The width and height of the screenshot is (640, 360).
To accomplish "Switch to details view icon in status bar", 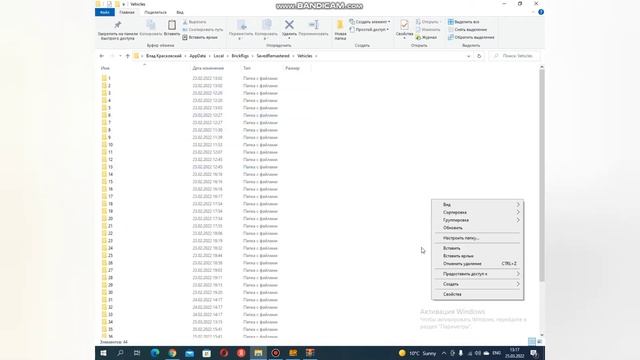I will coord(531,341).
